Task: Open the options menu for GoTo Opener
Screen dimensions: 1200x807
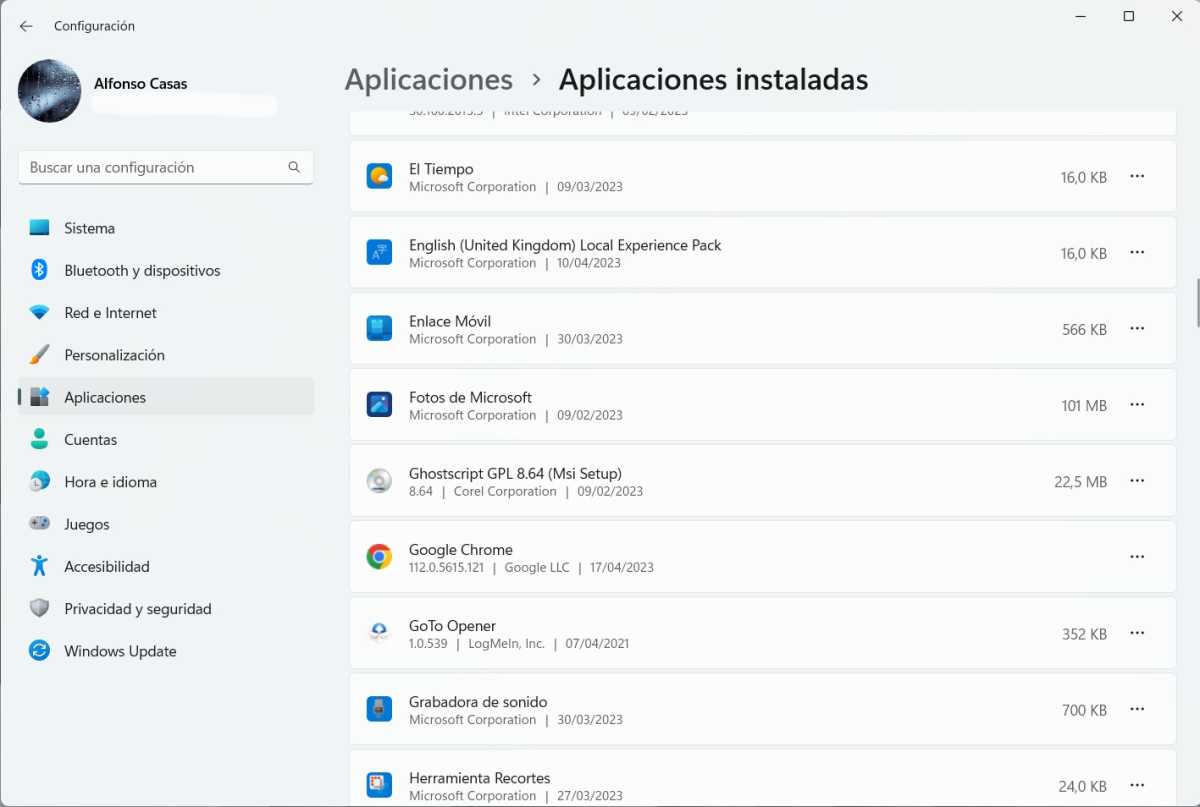Action: tap(1137, 632)
